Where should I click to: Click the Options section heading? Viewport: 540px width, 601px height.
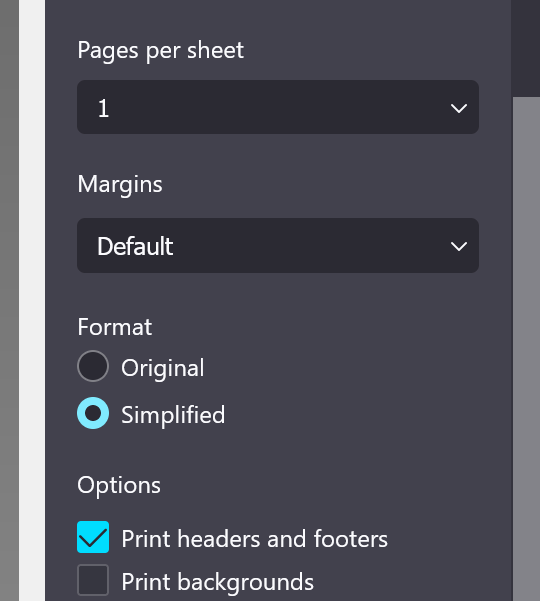119,485
